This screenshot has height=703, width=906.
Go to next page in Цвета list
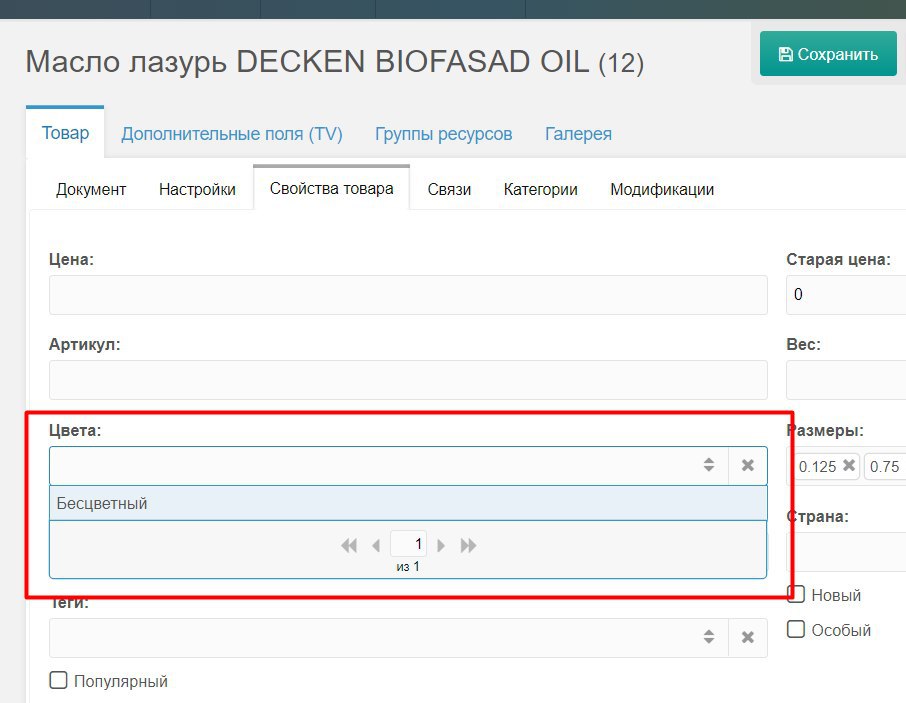(441, 545)
